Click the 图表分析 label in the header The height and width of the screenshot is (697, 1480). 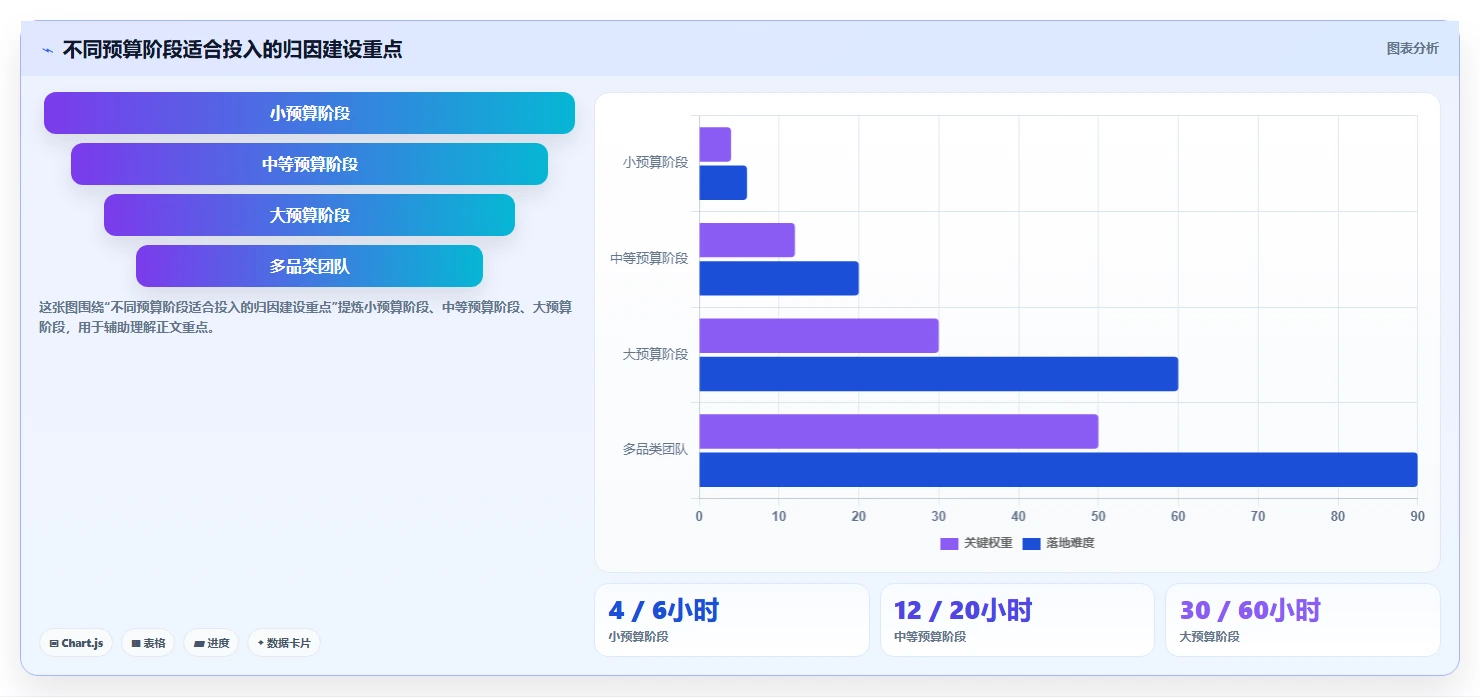pos(1412,48)
